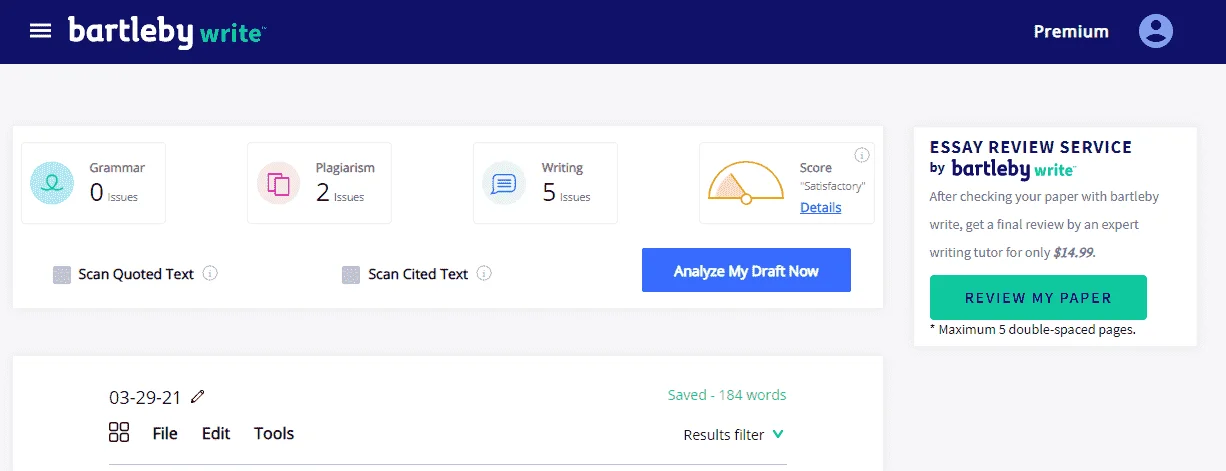Click the Saved - 184 words status

727,395
